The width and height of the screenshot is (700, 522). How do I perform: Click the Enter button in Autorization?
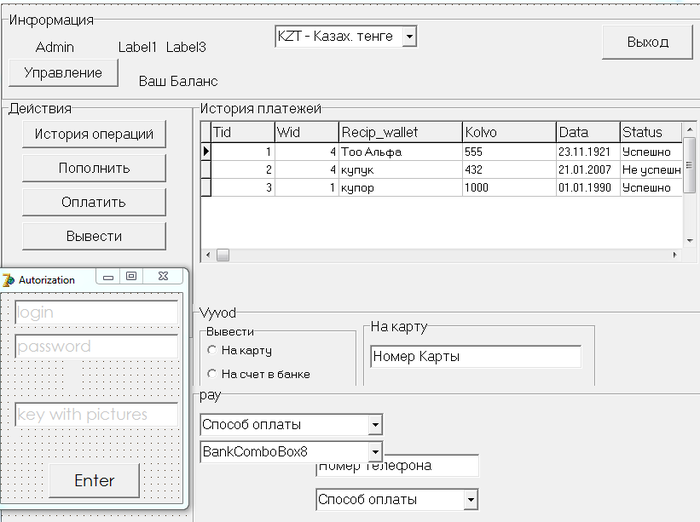coord(94,481)
